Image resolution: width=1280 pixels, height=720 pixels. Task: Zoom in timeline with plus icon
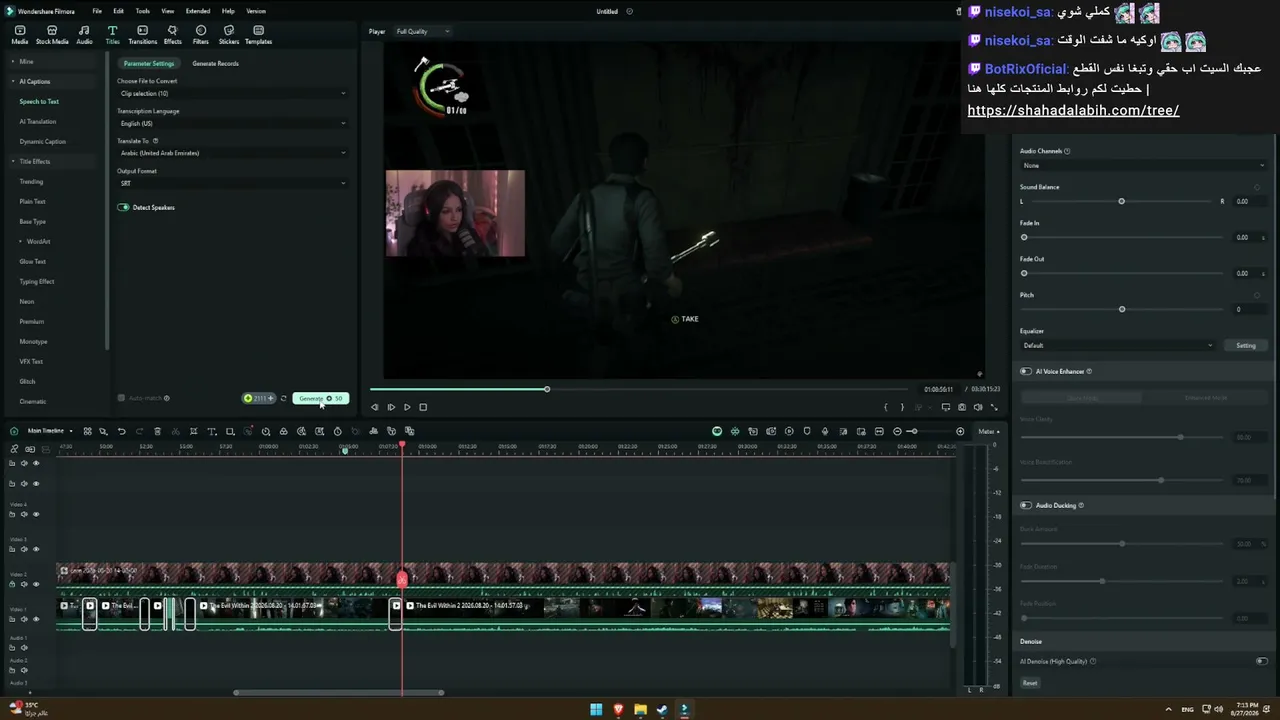click(x=960, y=431)
